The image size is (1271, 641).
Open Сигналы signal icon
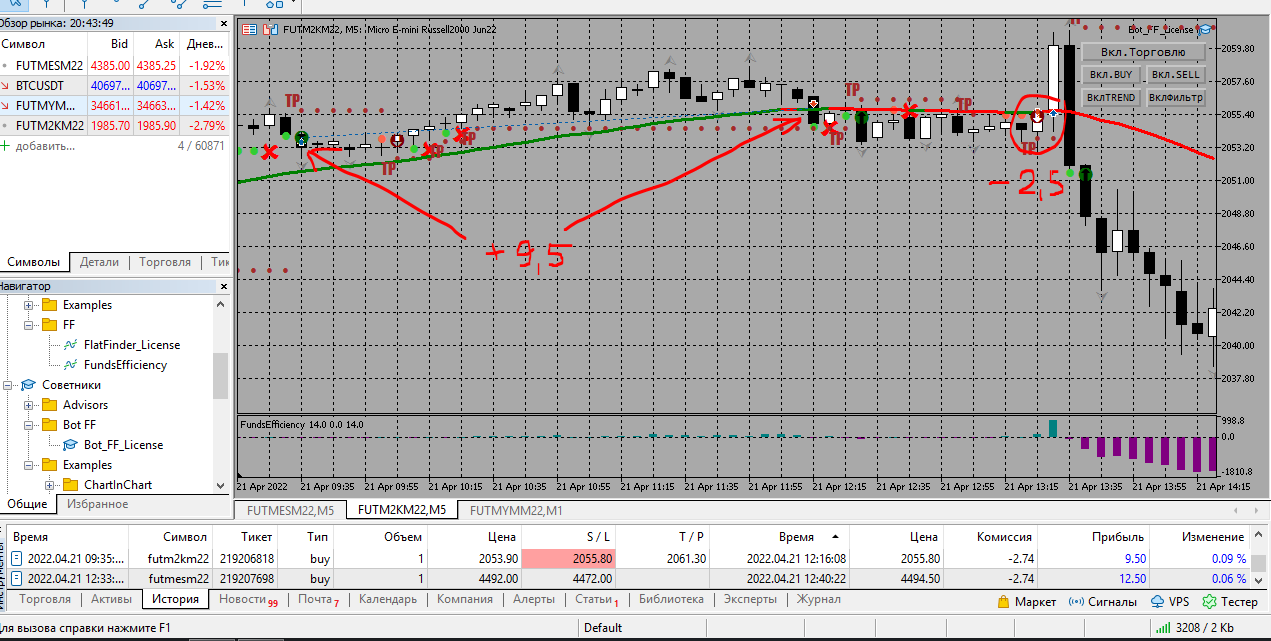pos(1077,602)
